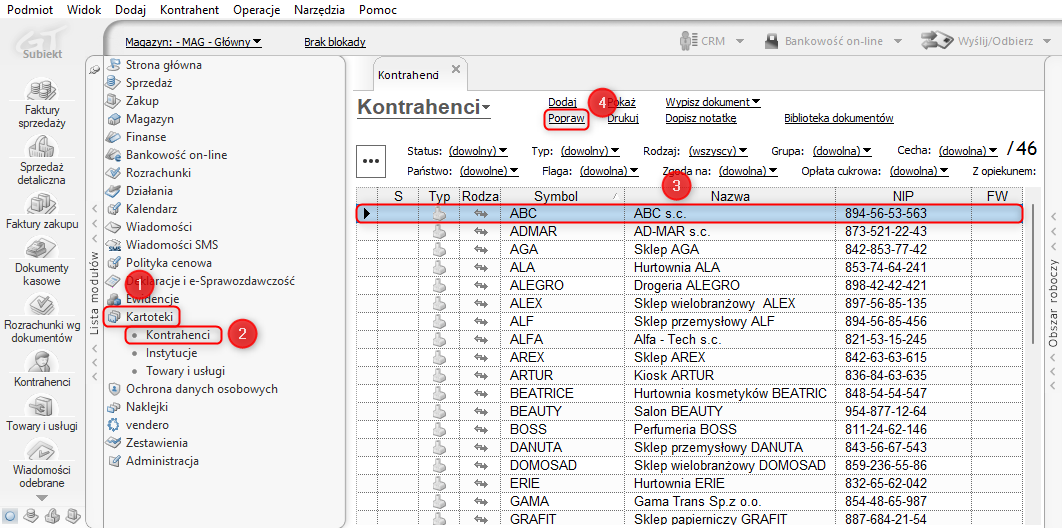The width and height of the screenshot is (1062, 528).
Task: Open Faktury sprzedaży shortcut icon
Action: click(42, 90)
